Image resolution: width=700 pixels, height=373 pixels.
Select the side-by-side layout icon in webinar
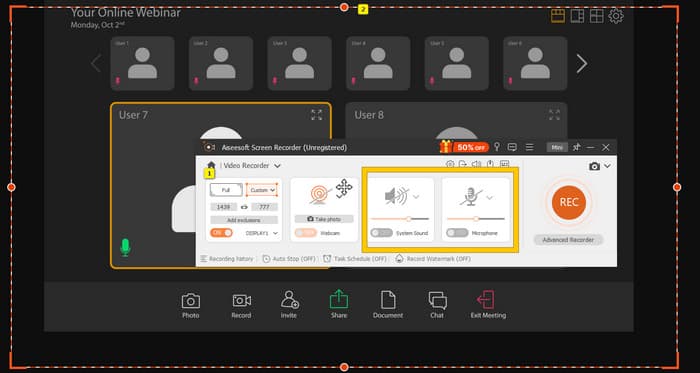click(577, 16)
